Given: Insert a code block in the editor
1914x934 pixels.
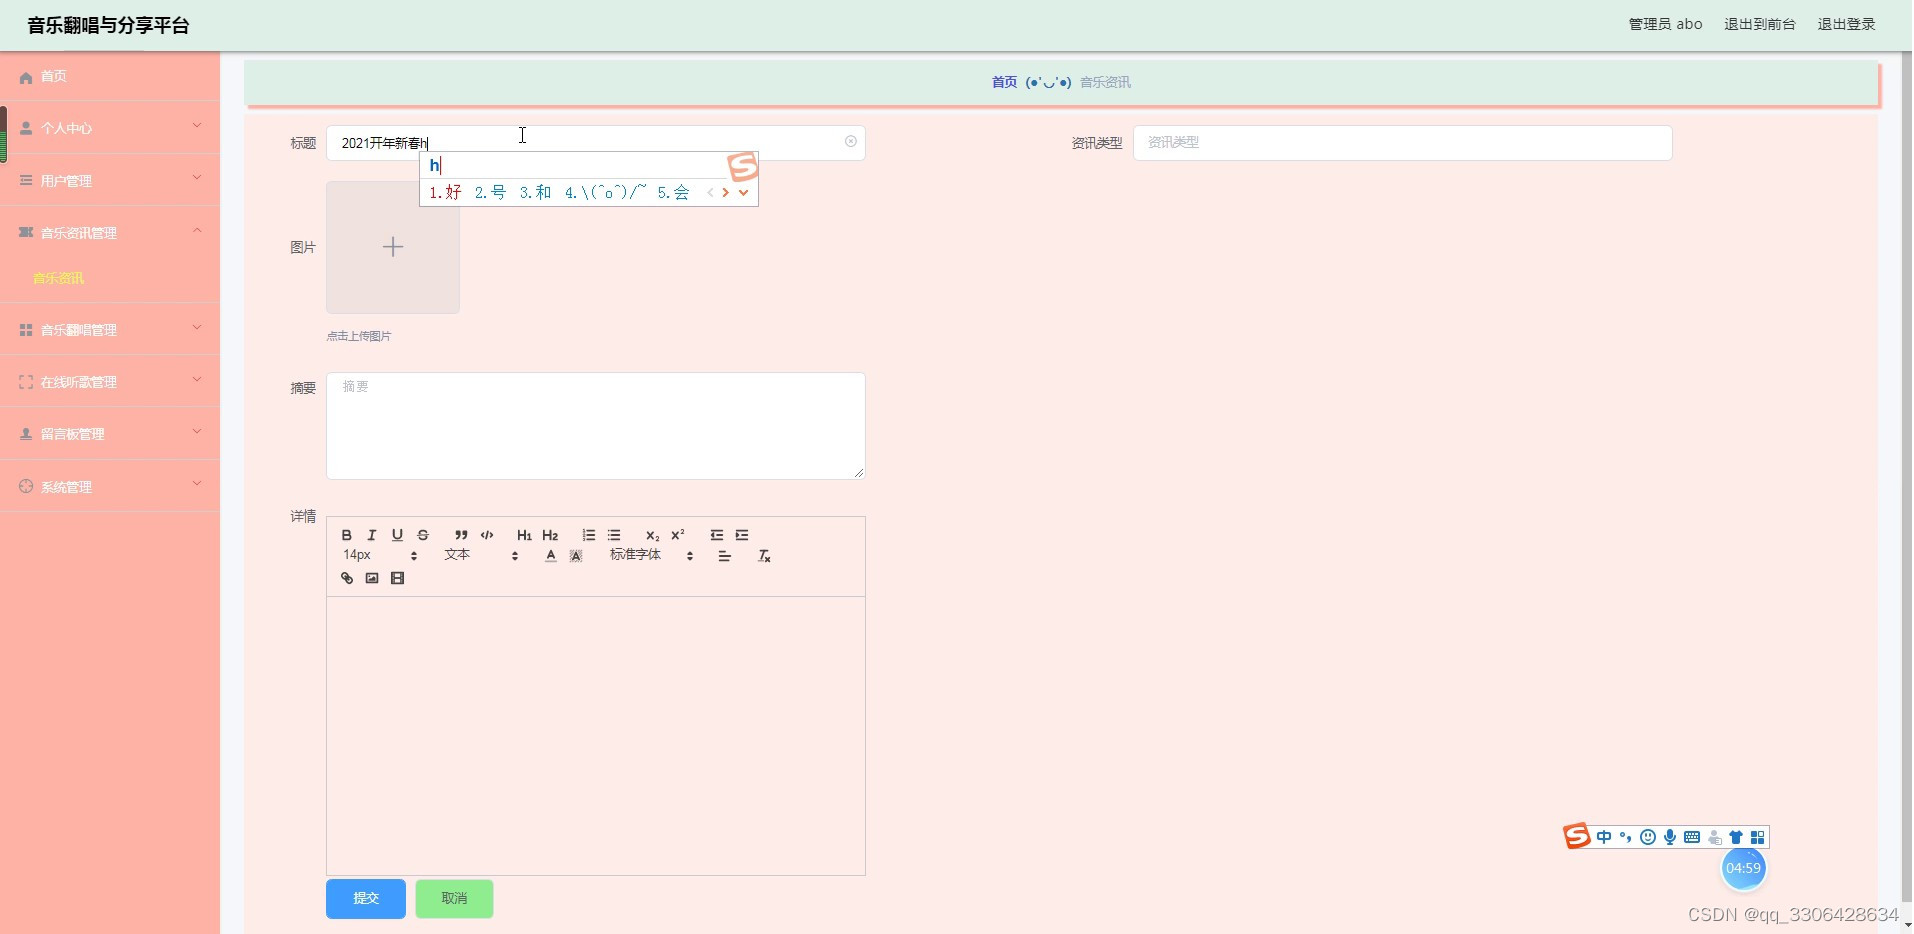Looking at the screenshot, I should [x=487, y=535].
